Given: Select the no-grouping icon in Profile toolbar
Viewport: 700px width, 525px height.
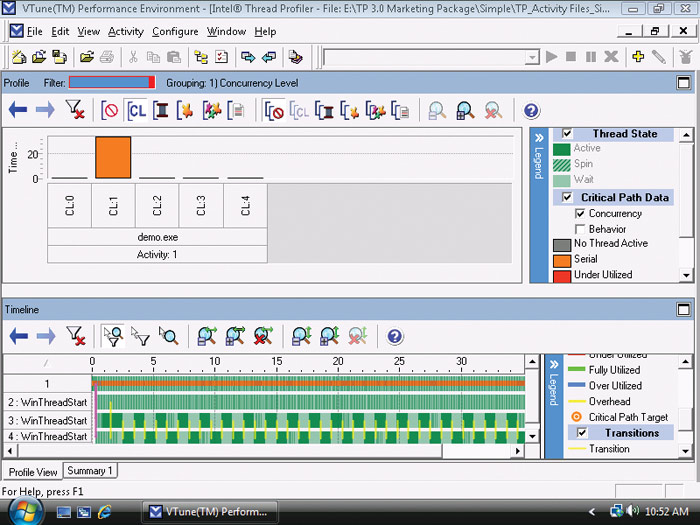Looking at the screenshot, I should pos(109,110).
